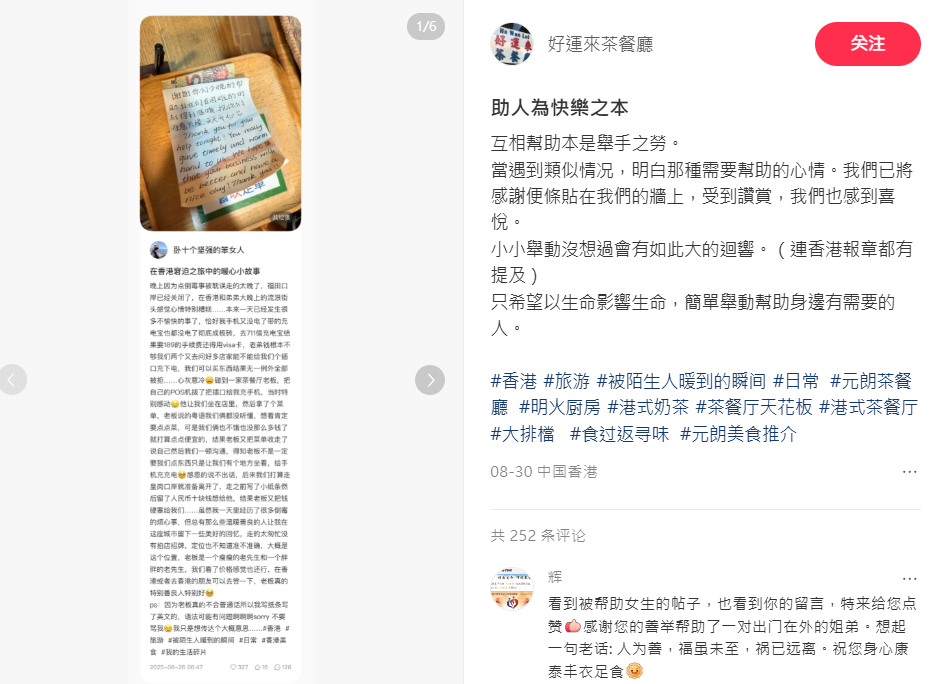Open the 辉 comment's three-dot menu
This screenshot has height=684, width=935.
909,578
